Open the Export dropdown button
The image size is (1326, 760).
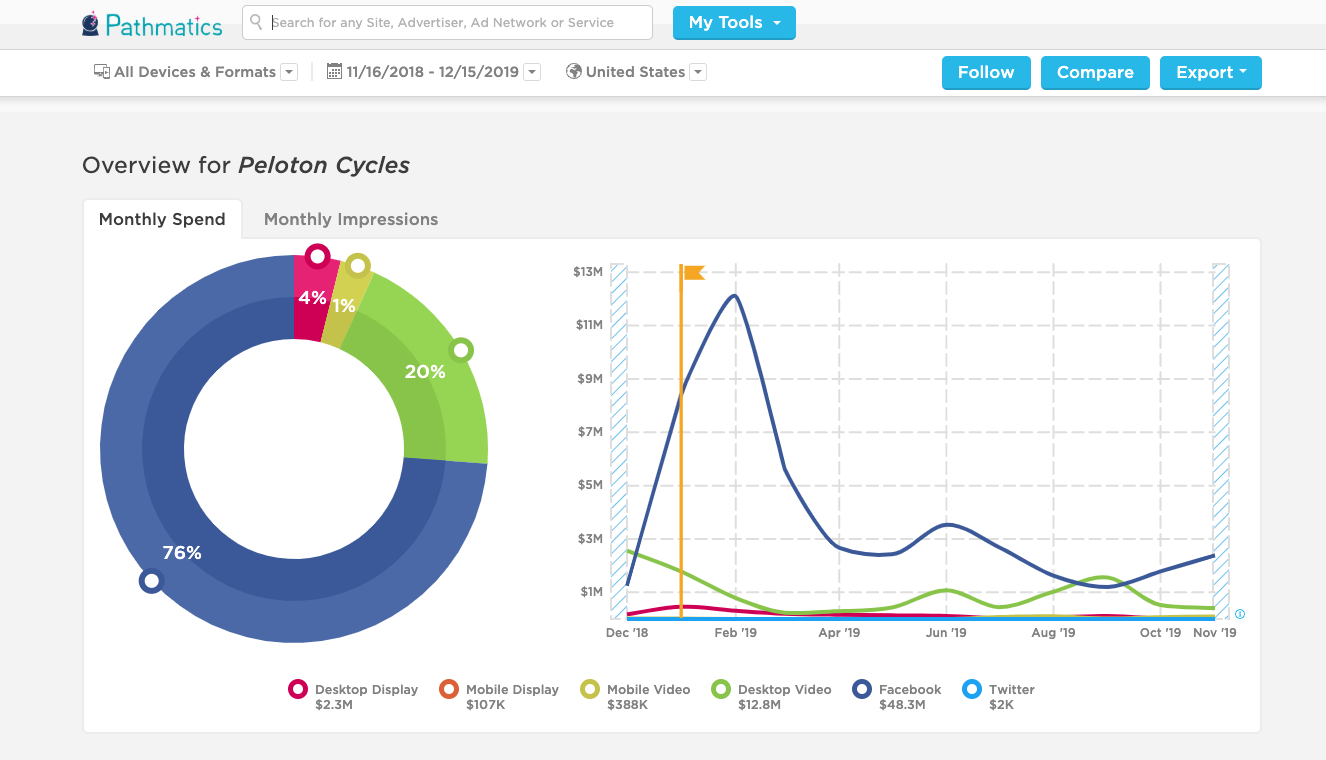click(x=1211, y=72)
